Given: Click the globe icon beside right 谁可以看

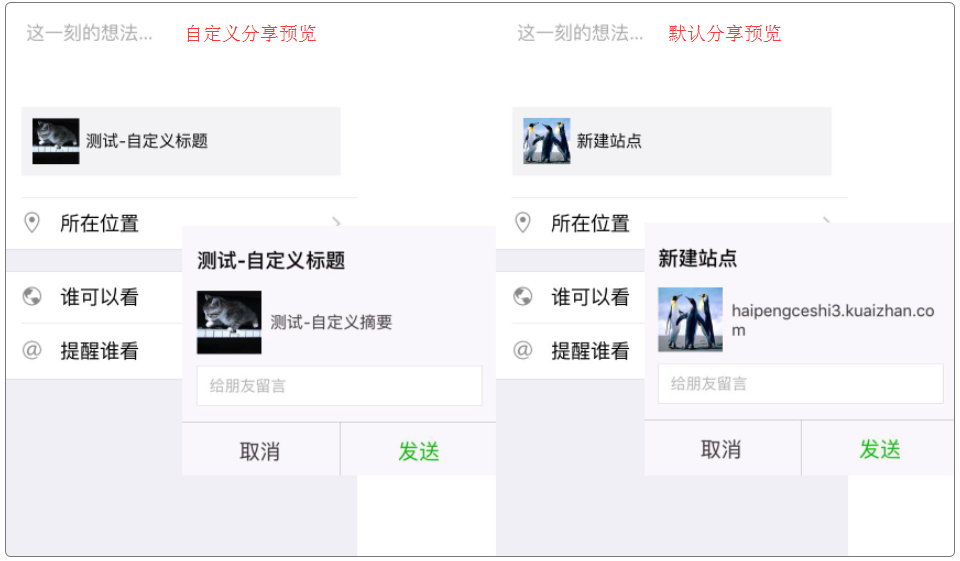Looking at the screenshot, I should (522, 296).
